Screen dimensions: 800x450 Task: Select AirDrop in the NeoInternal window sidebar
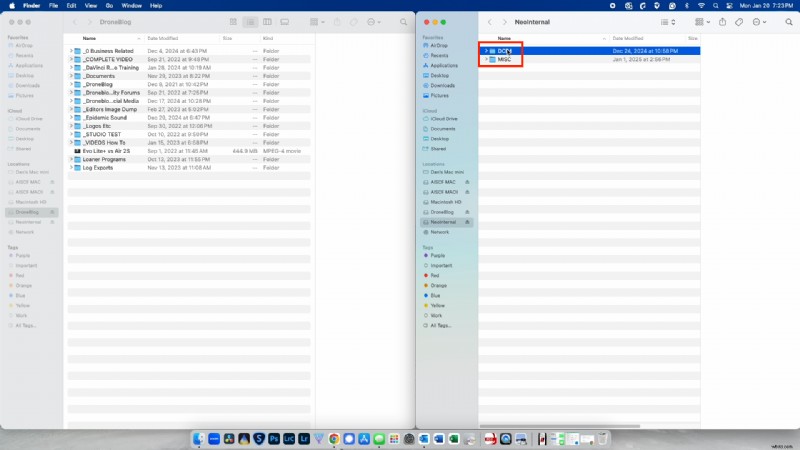click(x=439, y=45)
